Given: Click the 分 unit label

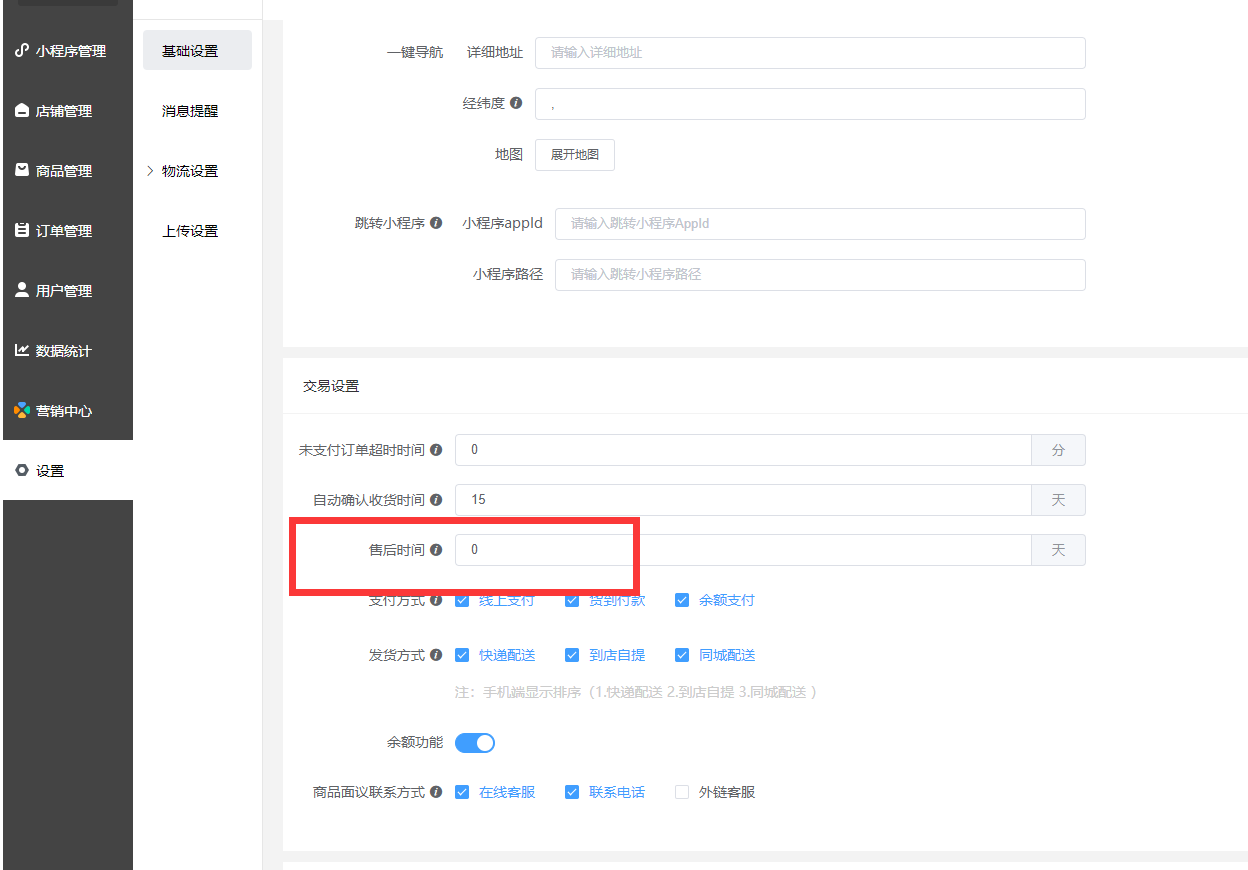Looking at the screenshot, I should click(1058, 450).
